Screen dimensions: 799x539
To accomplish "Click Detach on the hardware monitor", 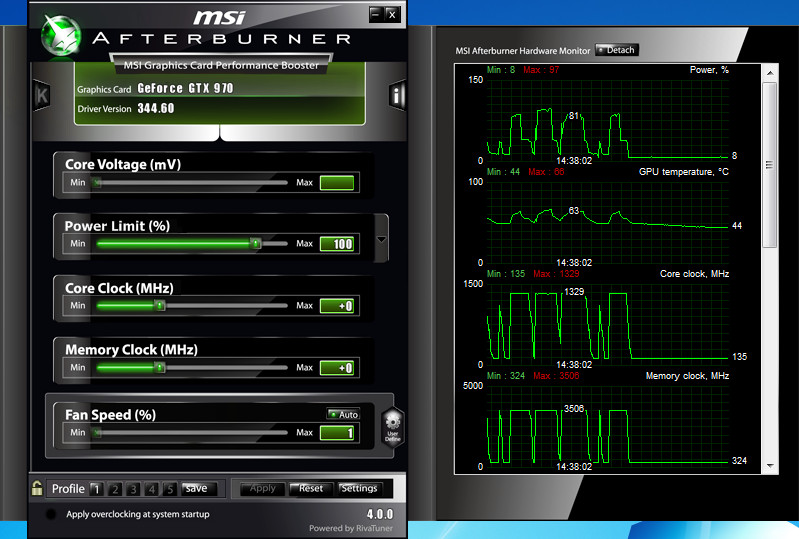I will [616, 50].
